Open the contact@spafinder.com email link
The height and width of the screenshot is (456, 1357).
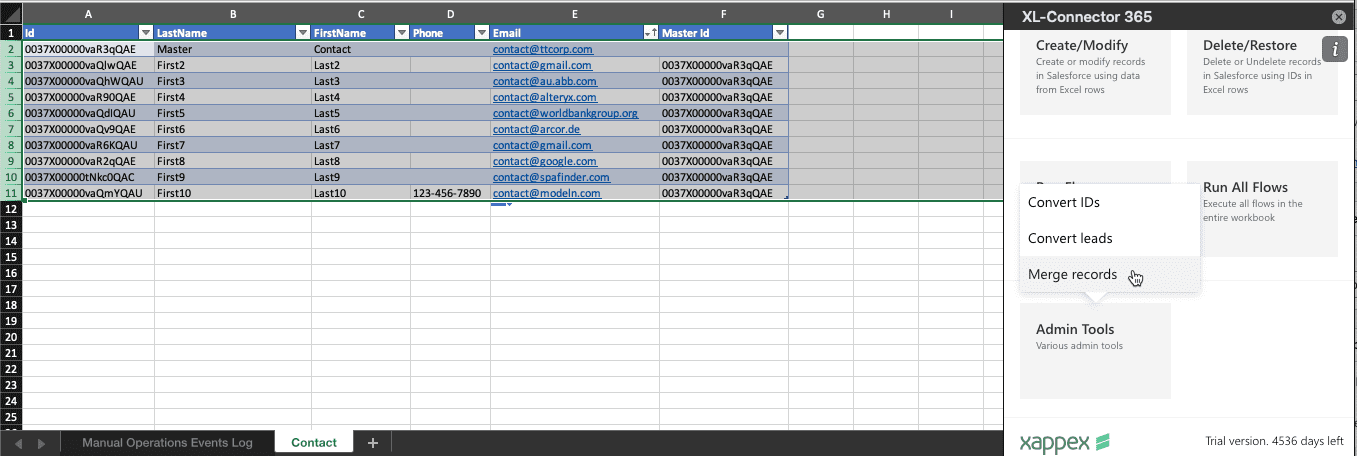tap(551, 177)
